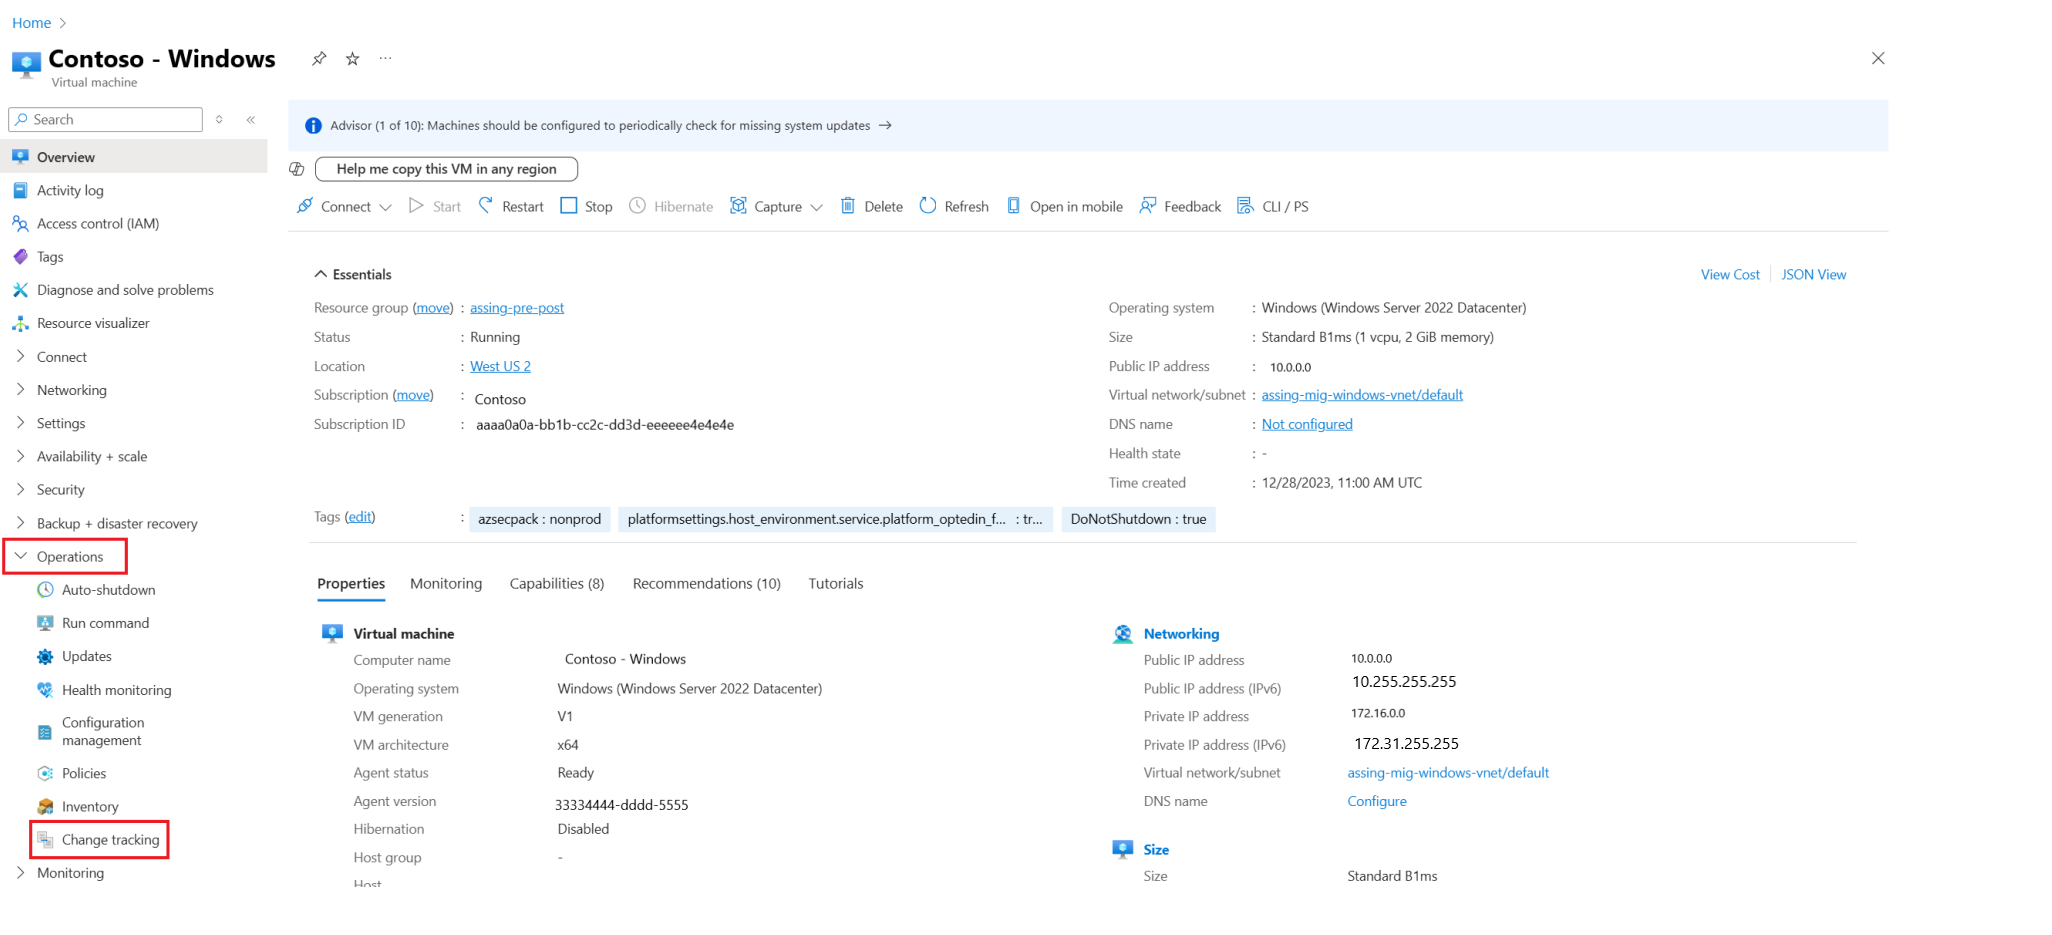Open the Connect dropdown in toolbar
The height and width of the screenshot is (935, 2052).
(x=345, y=206)
